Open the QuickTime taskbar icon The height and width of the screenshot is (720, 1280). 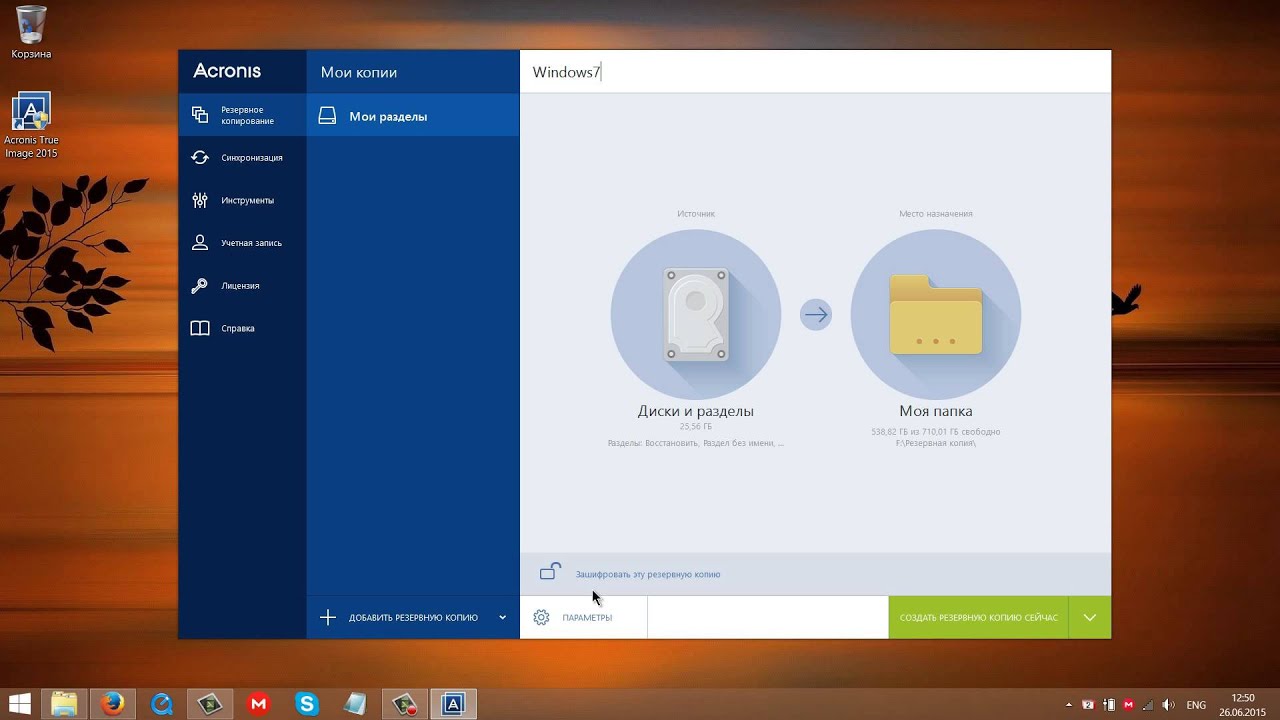[162, 704]
